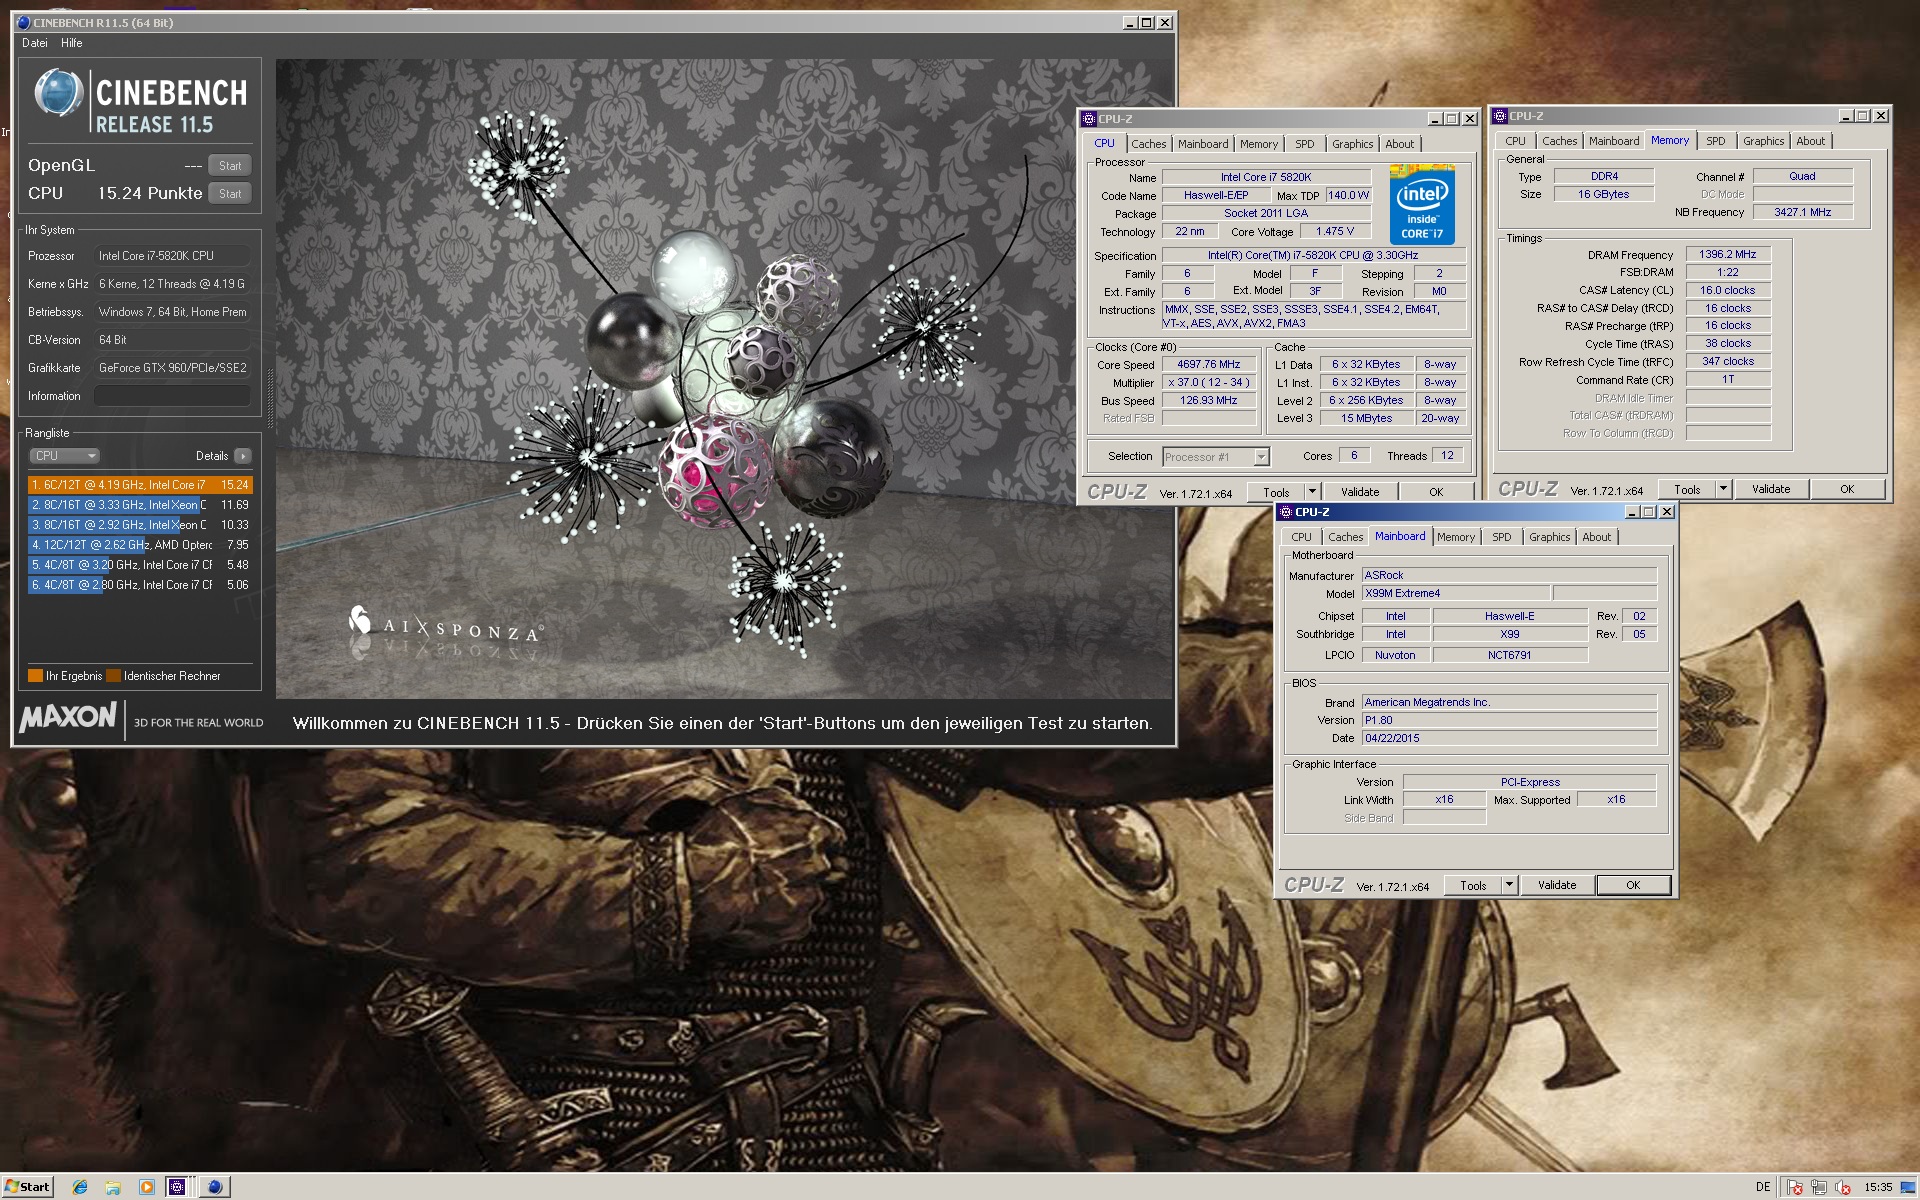Click DRAM Frequency 1396.2 MHz value
Image resolution: width=1920 pixels, height=1200 pixels.
pyautogui.click(x=1728, y=255)
